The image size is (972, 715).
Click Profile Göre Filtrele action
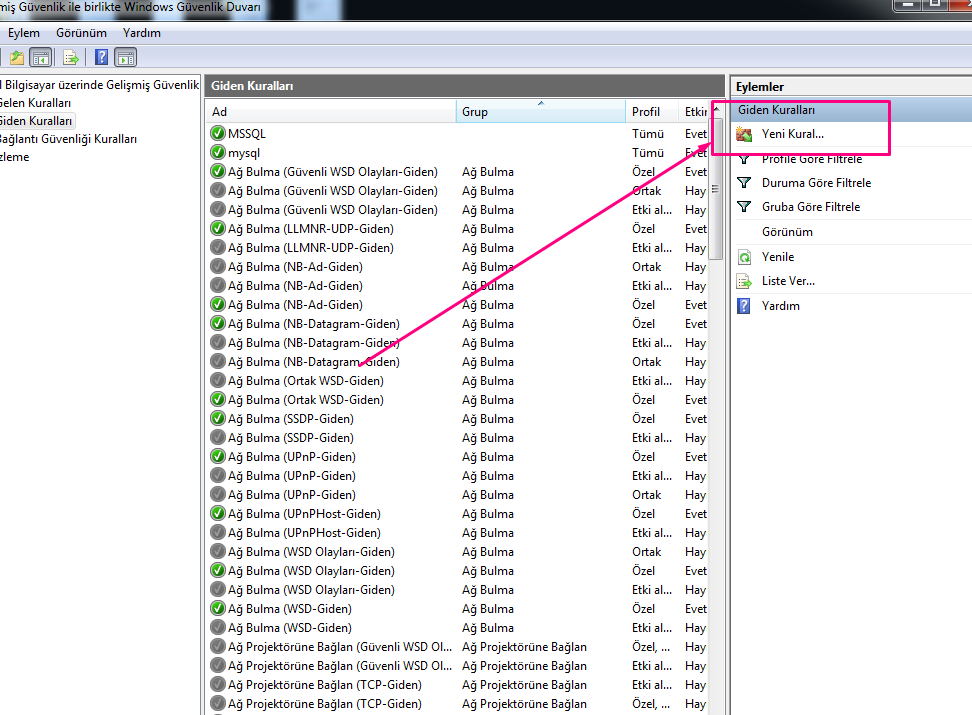[x=811, y=159]
